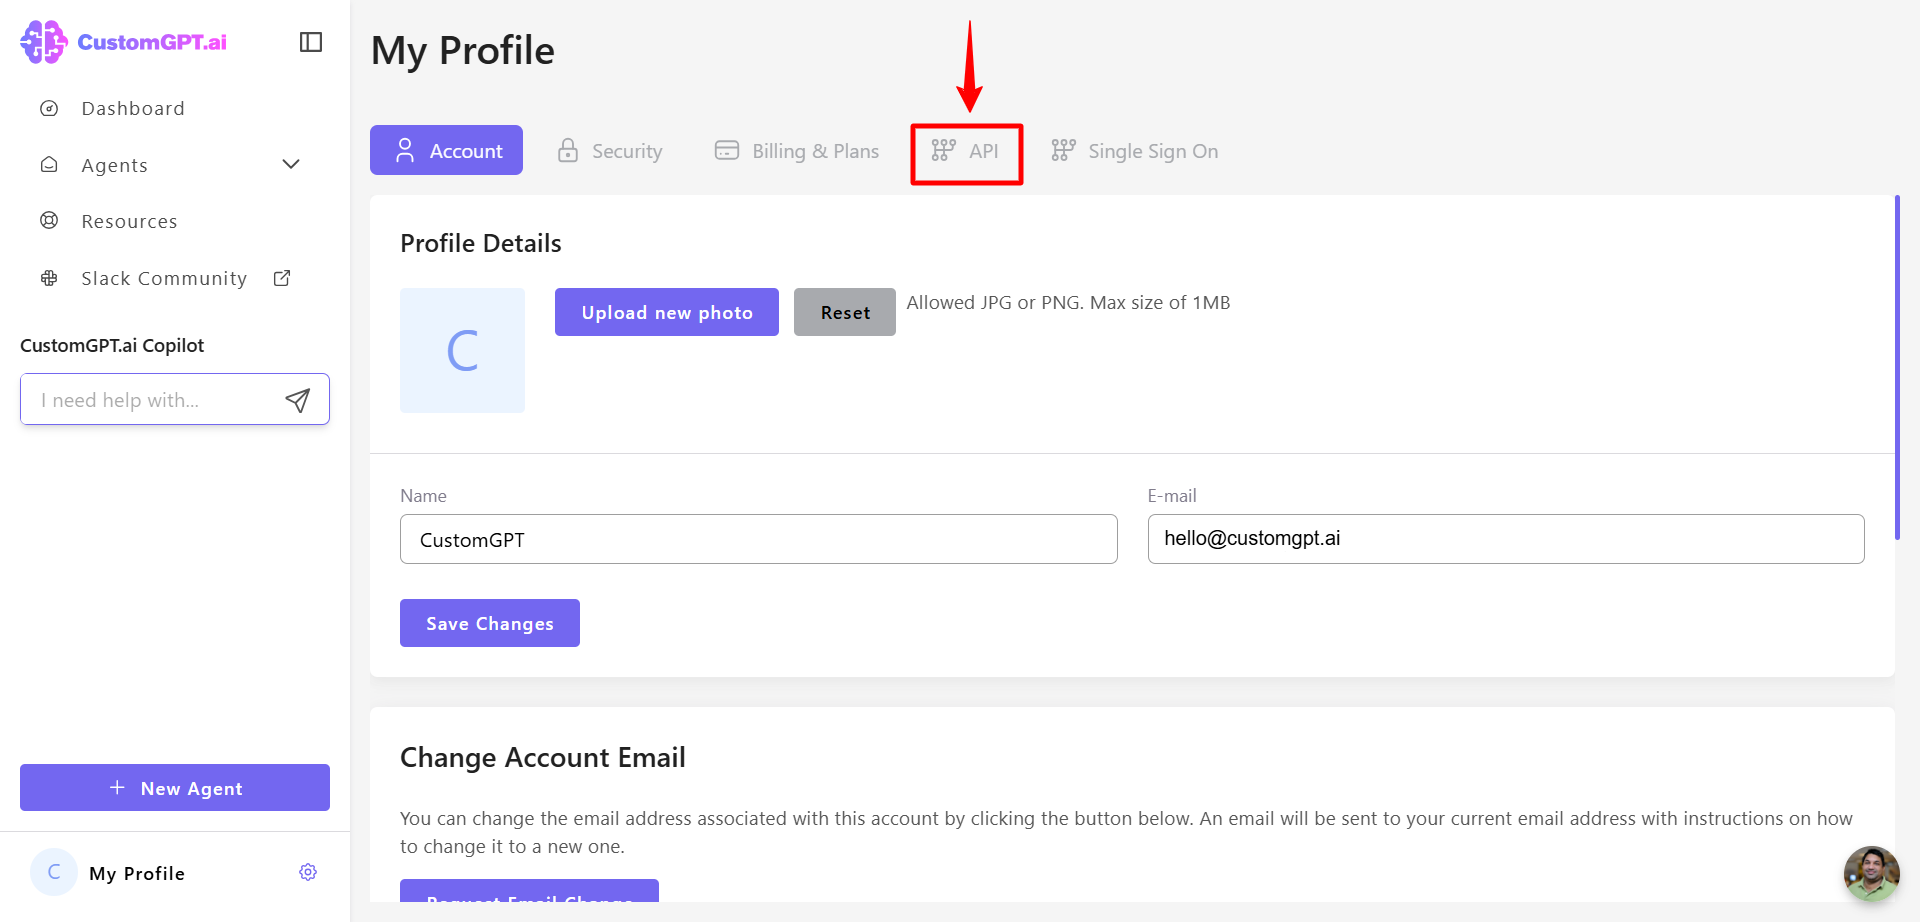This screenshot has height=922, width=1920.
Task: Switch to the Account tab
Action: pos(446,150)
